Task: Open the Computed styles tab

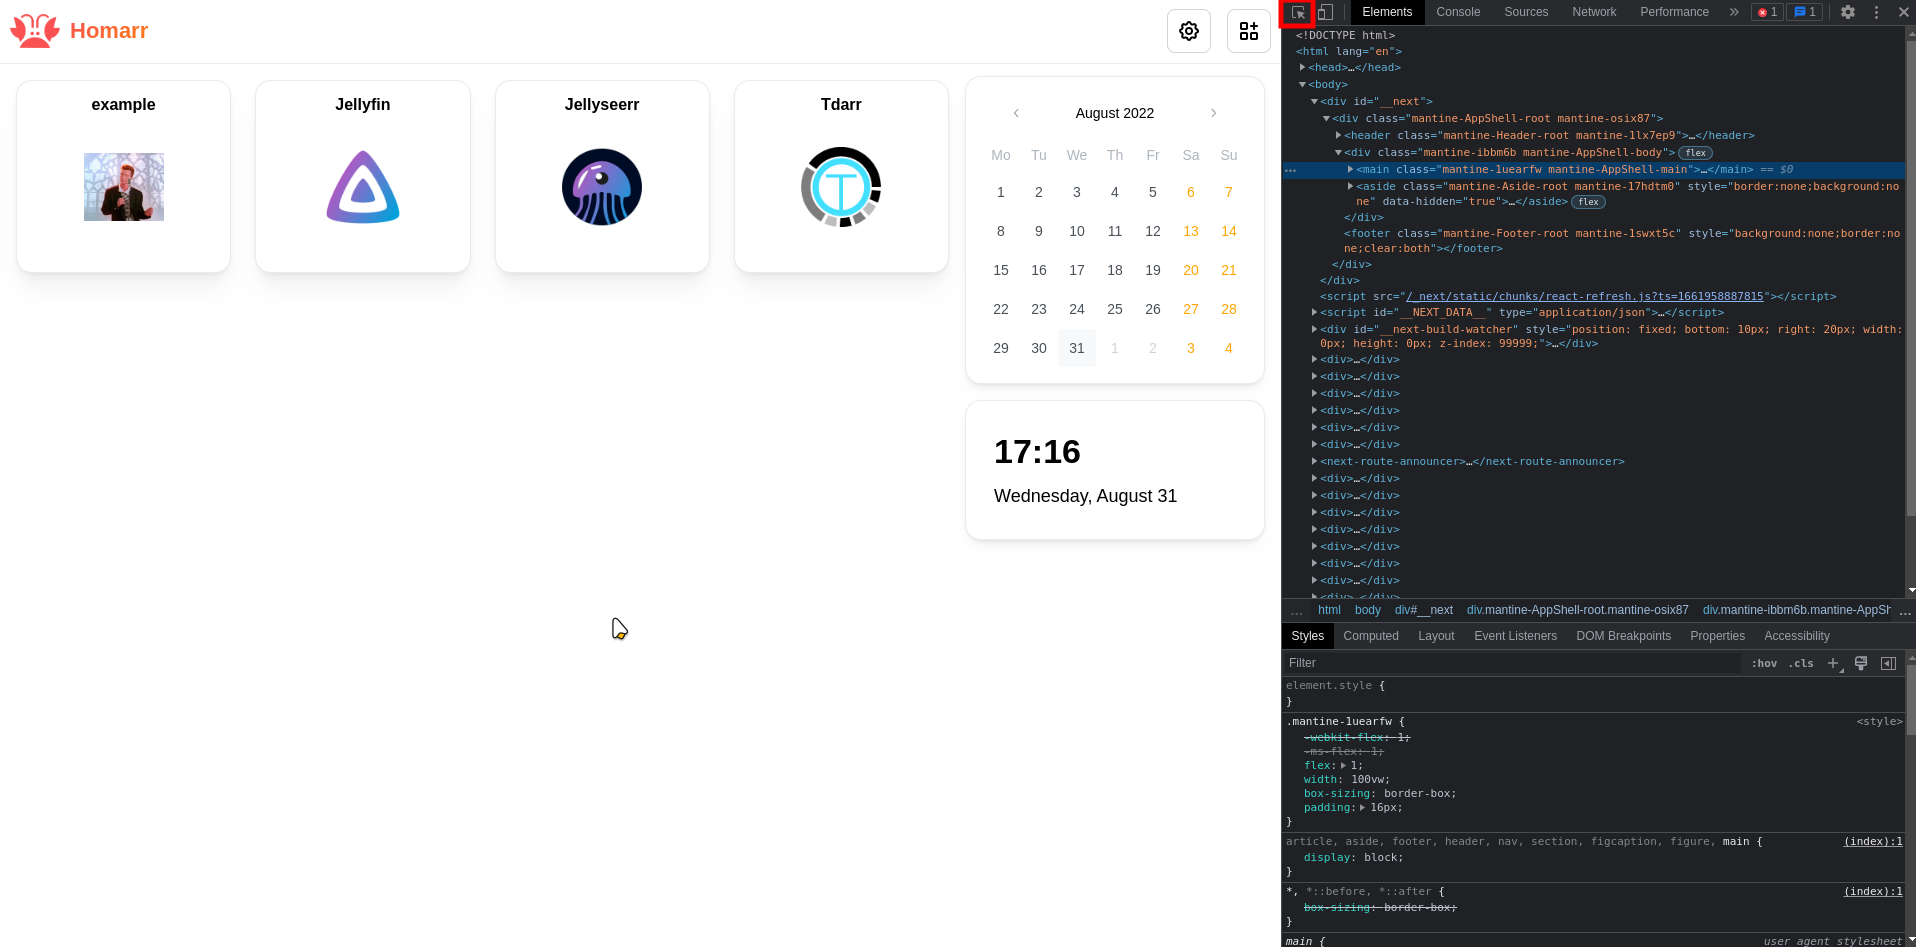Action: click(1371, 636)
